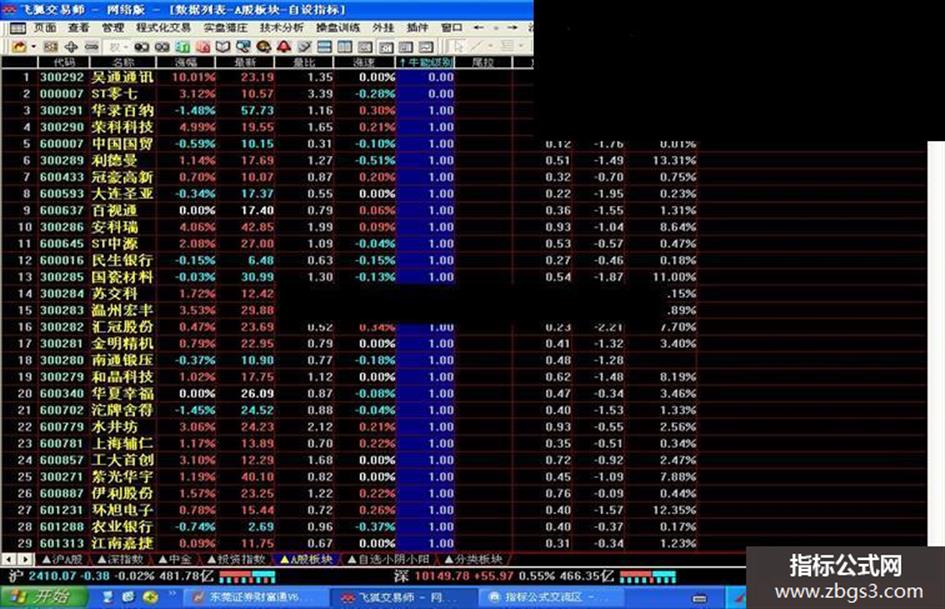This screenshot has width=945, height=609.
Task: Click the orange open-folder toolbar icon
Action: coord(19,46)
